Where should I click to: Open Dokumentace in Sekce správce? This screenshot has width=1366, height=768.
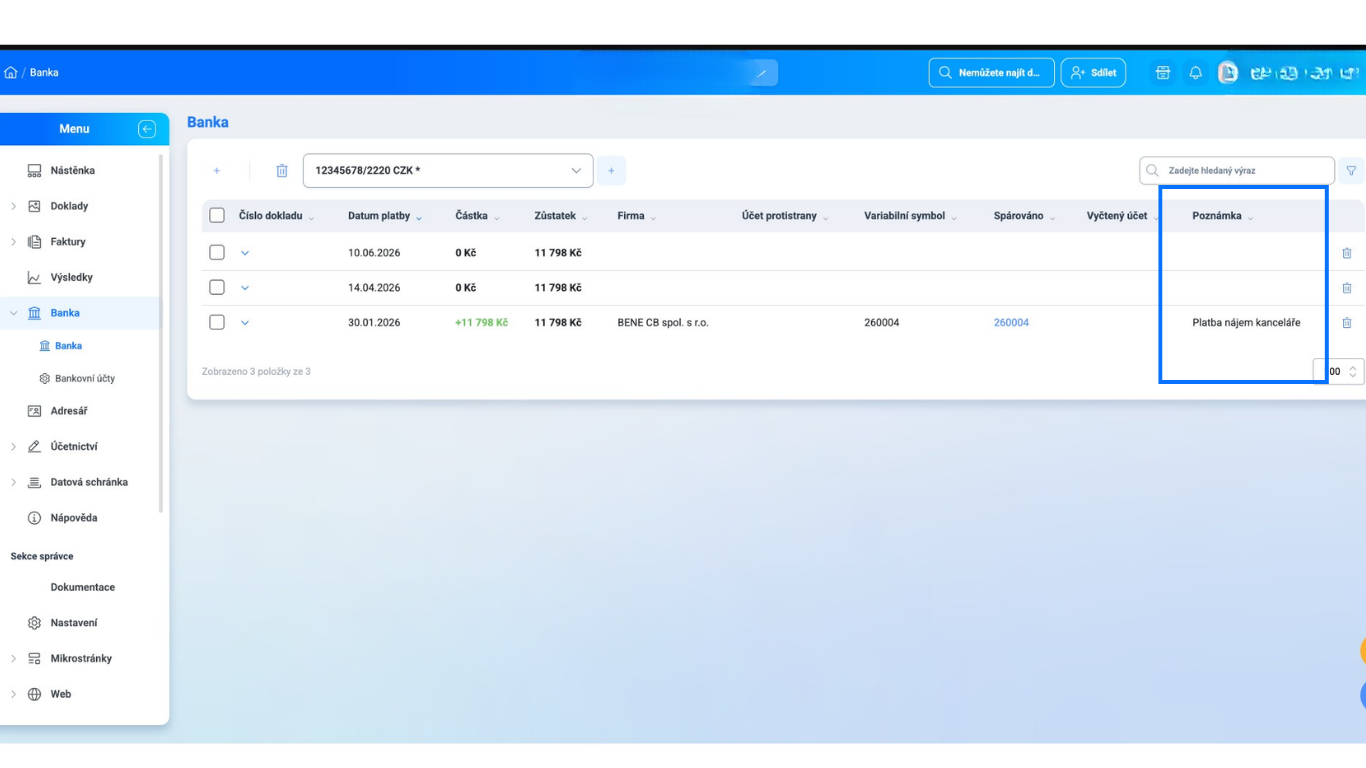coord(83,588)
